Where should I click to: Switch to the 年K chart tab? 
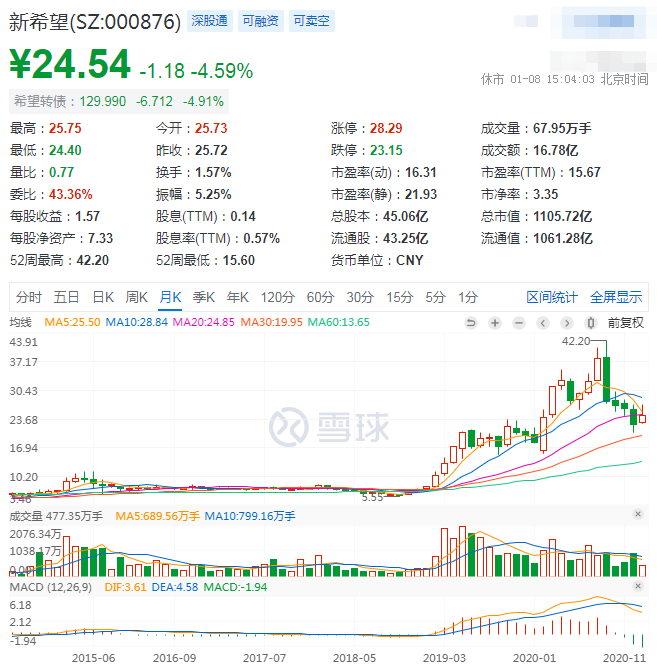237,297
